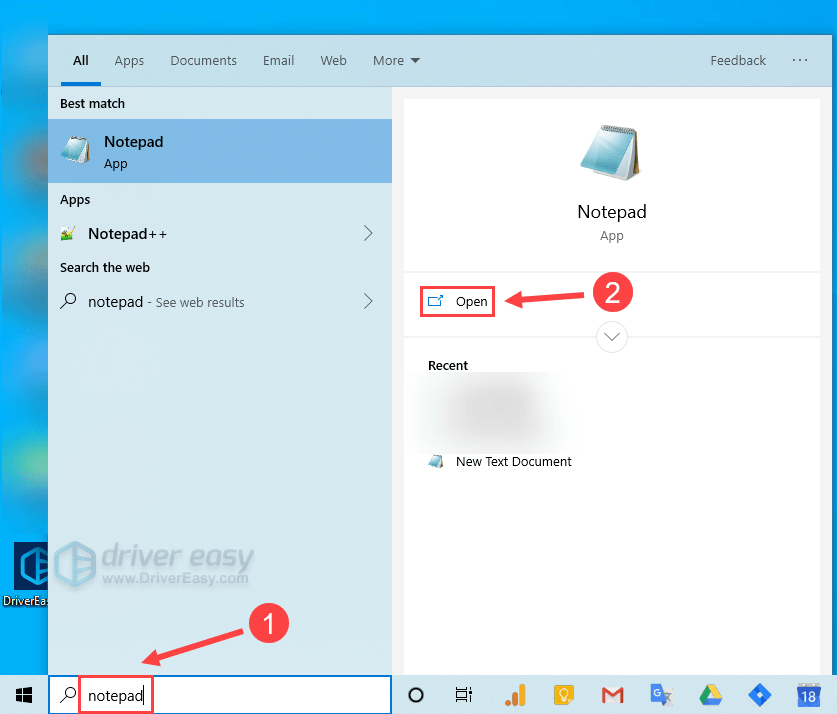
Task: Open Task View in the taskbar
Action: 464,695
